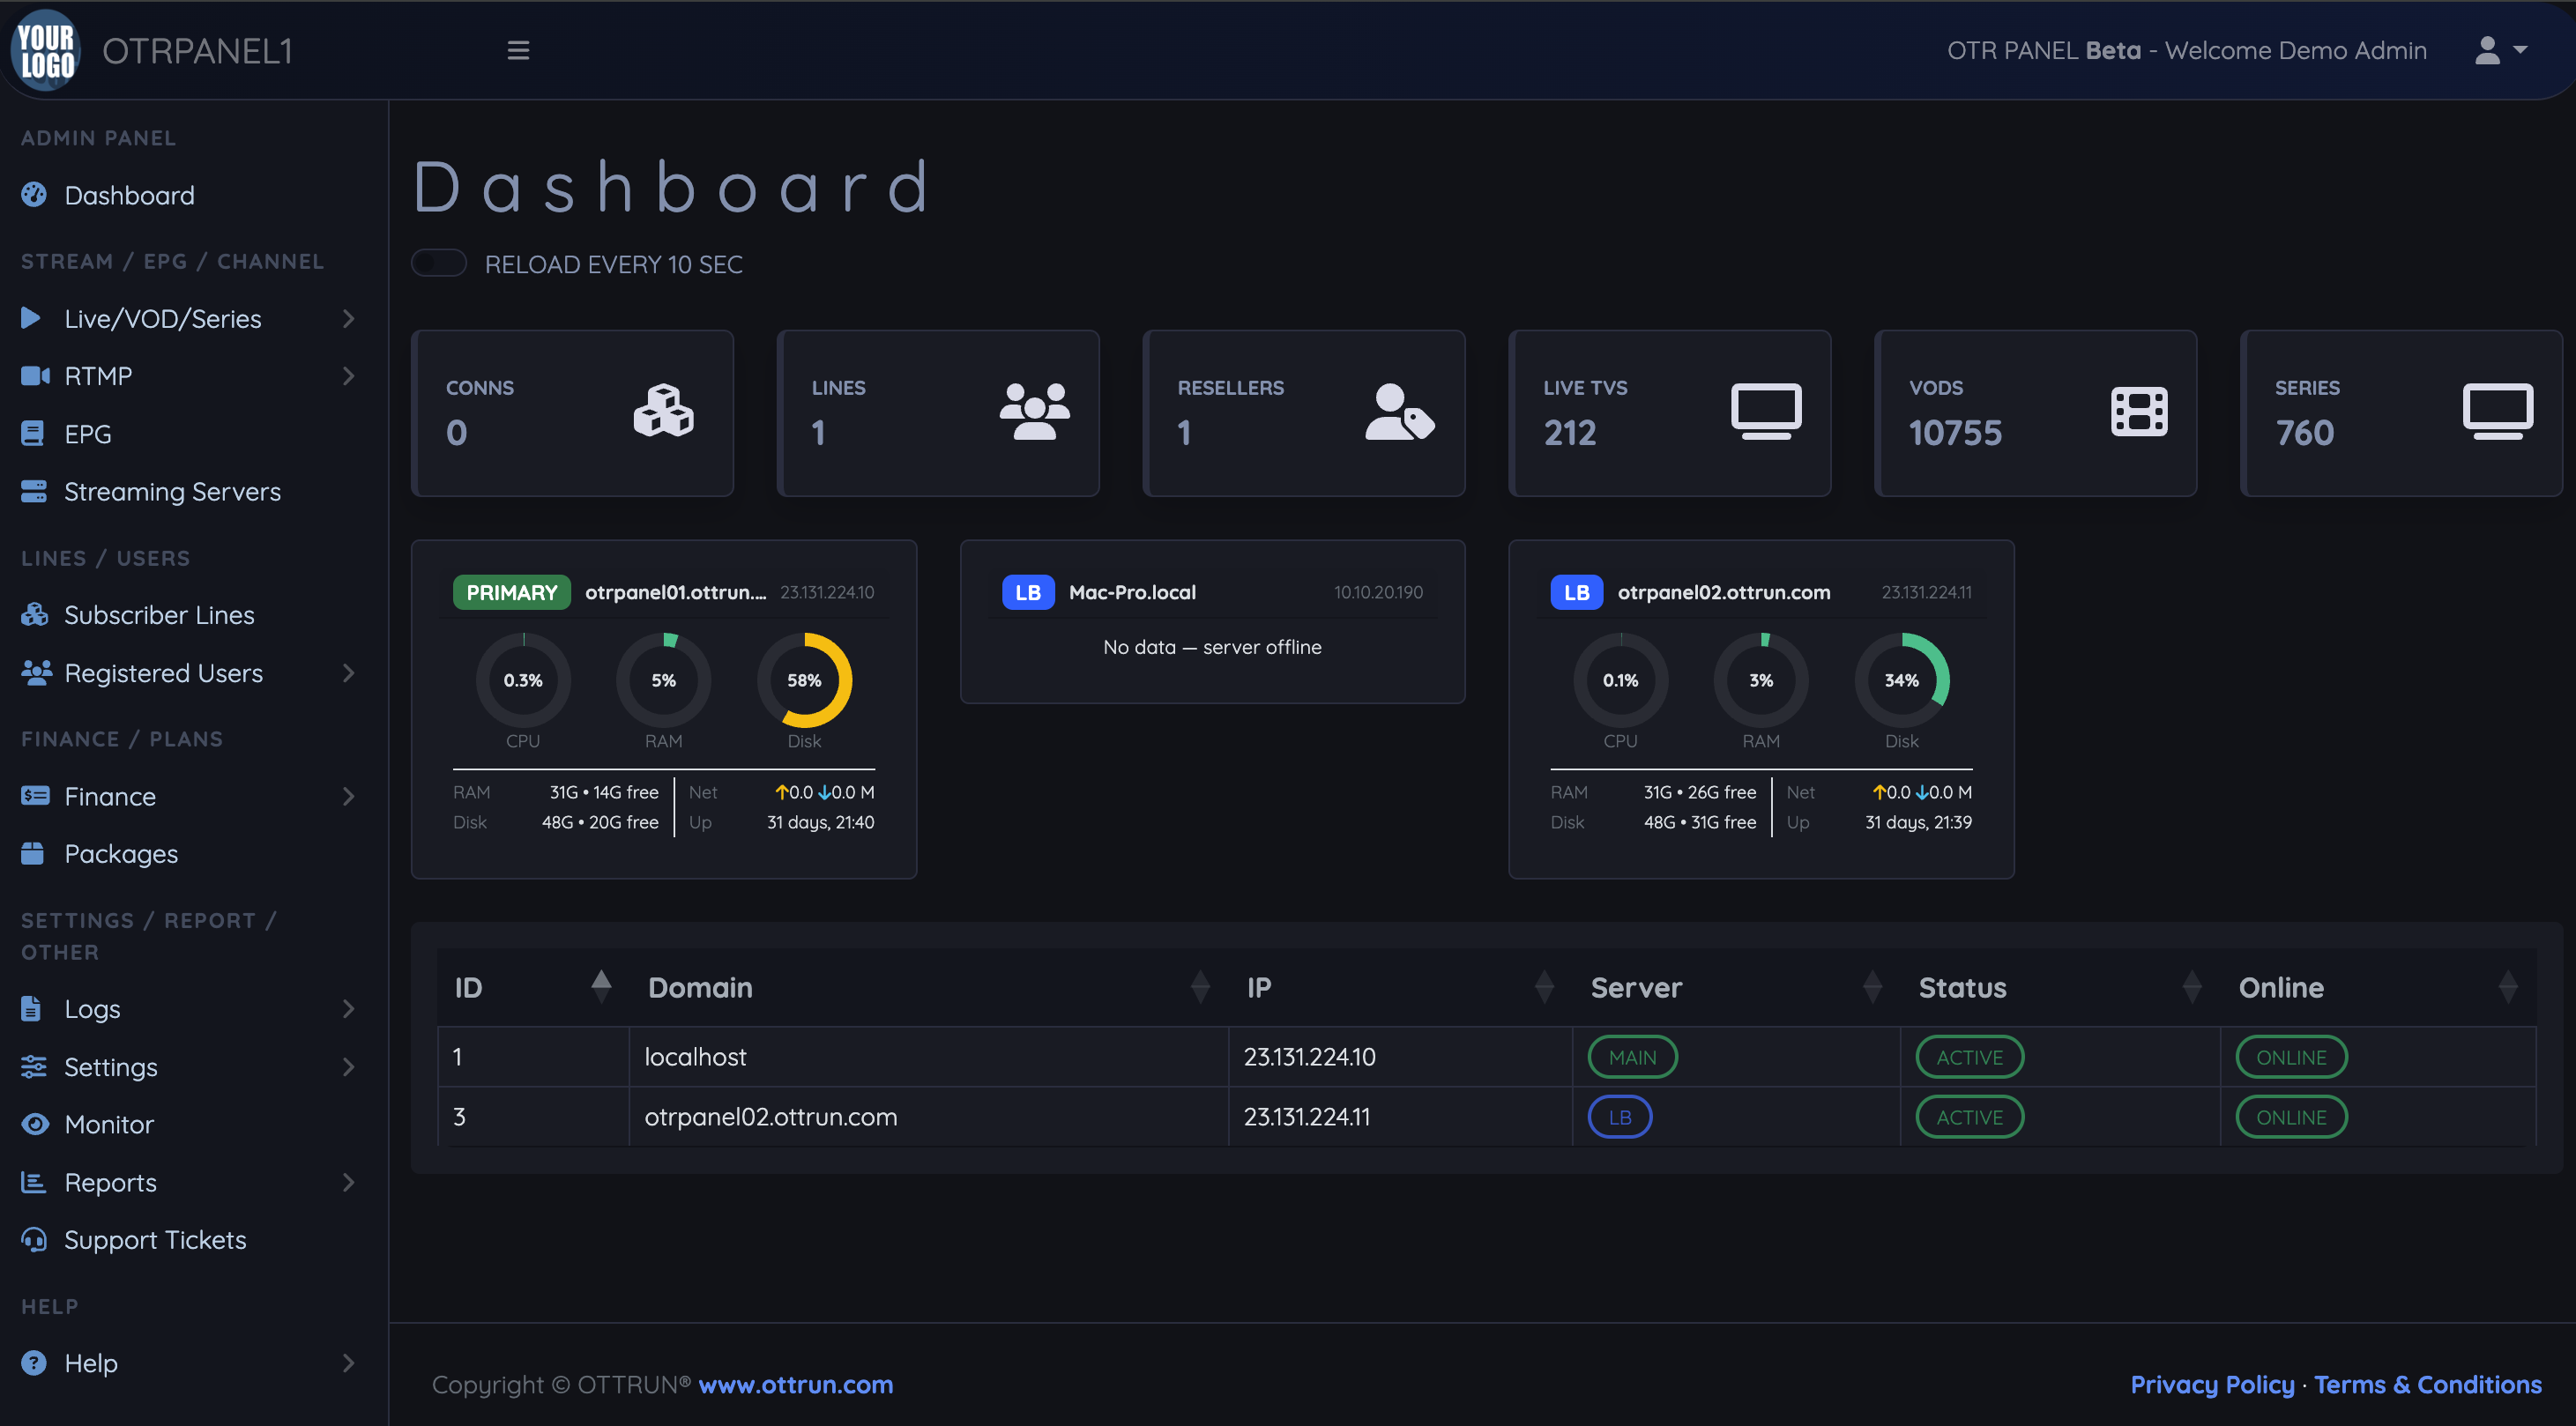Sort the table by Status column
The image size is (2576, 1426).
pos(2059,987)
